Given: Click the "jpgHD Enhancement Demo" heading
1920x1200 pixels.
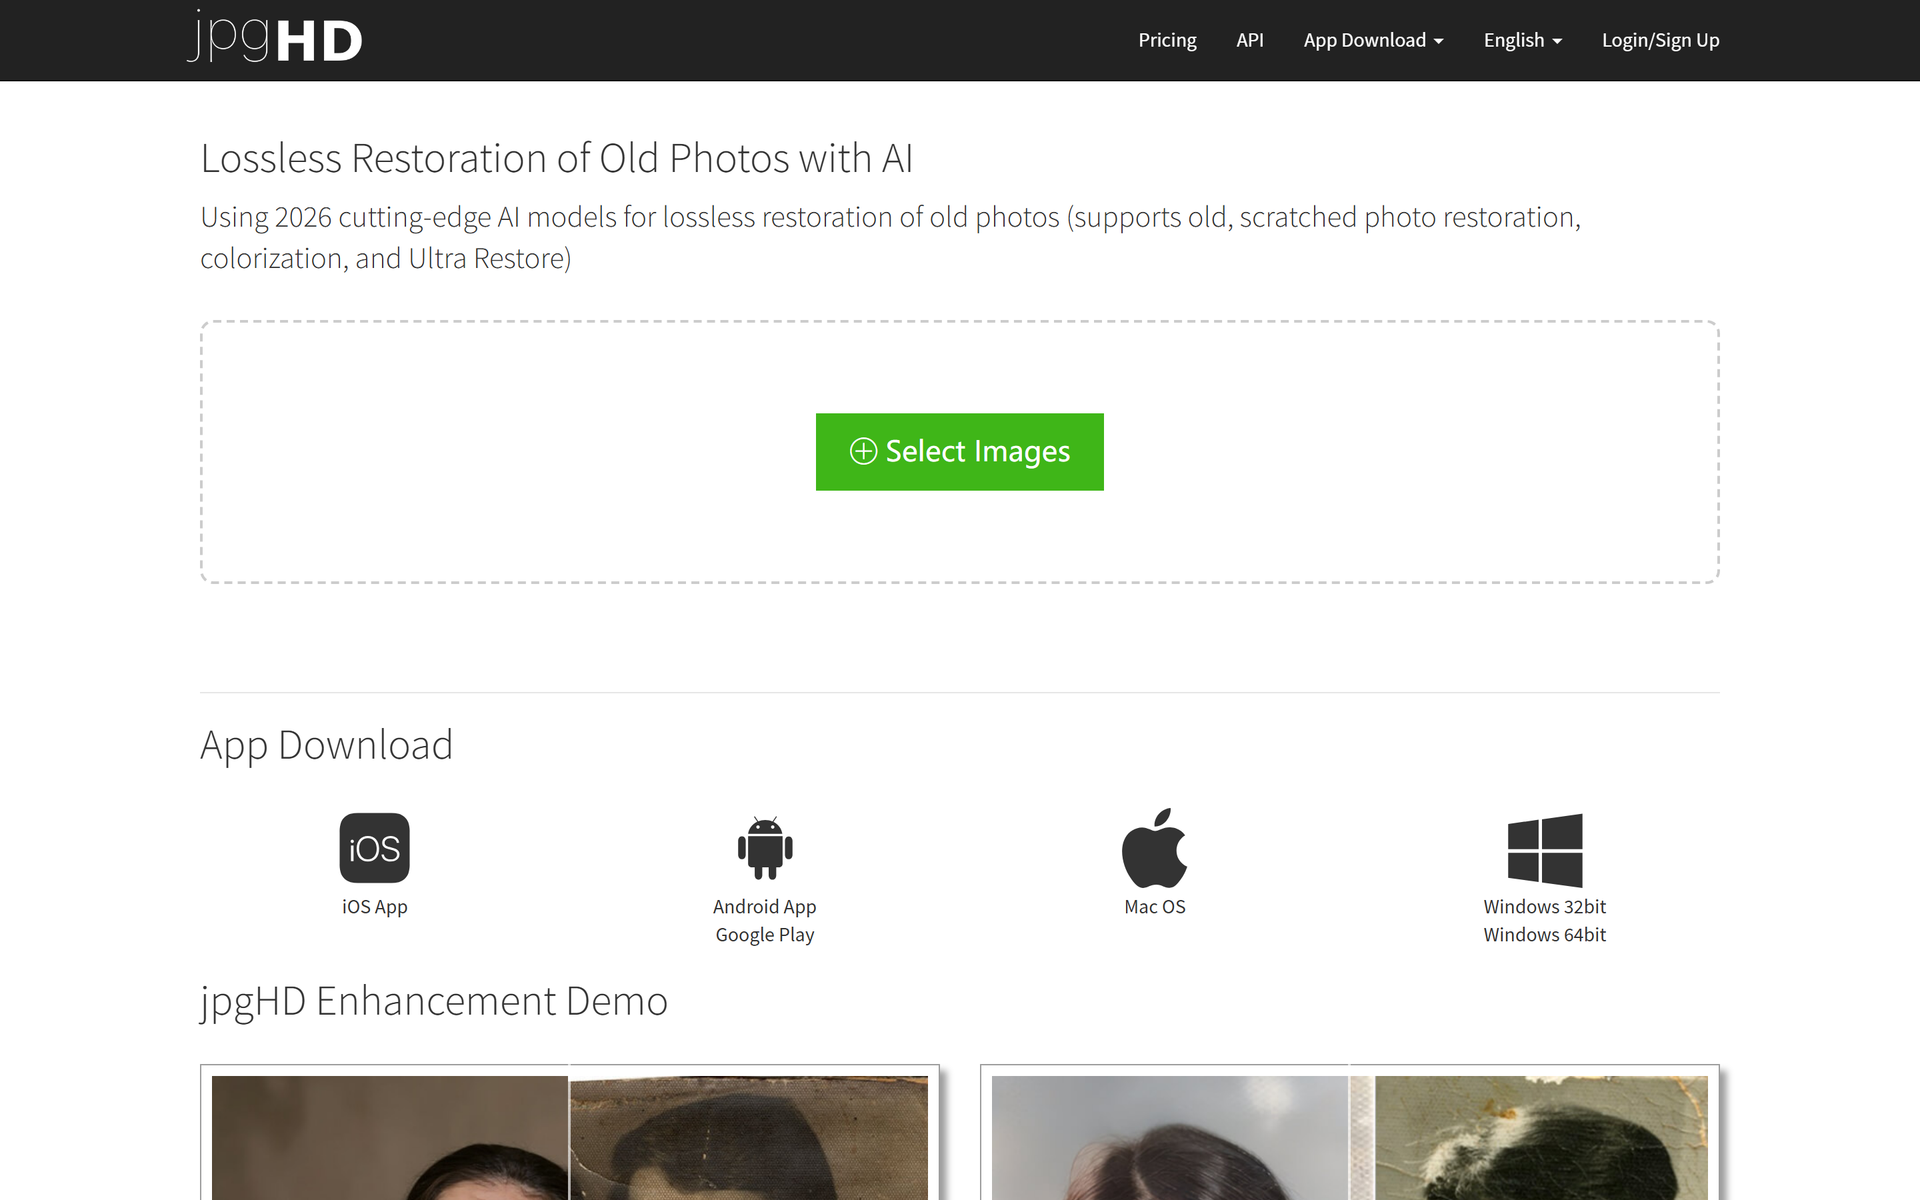Looking at the screenshot, I should tap(434, 1001).
